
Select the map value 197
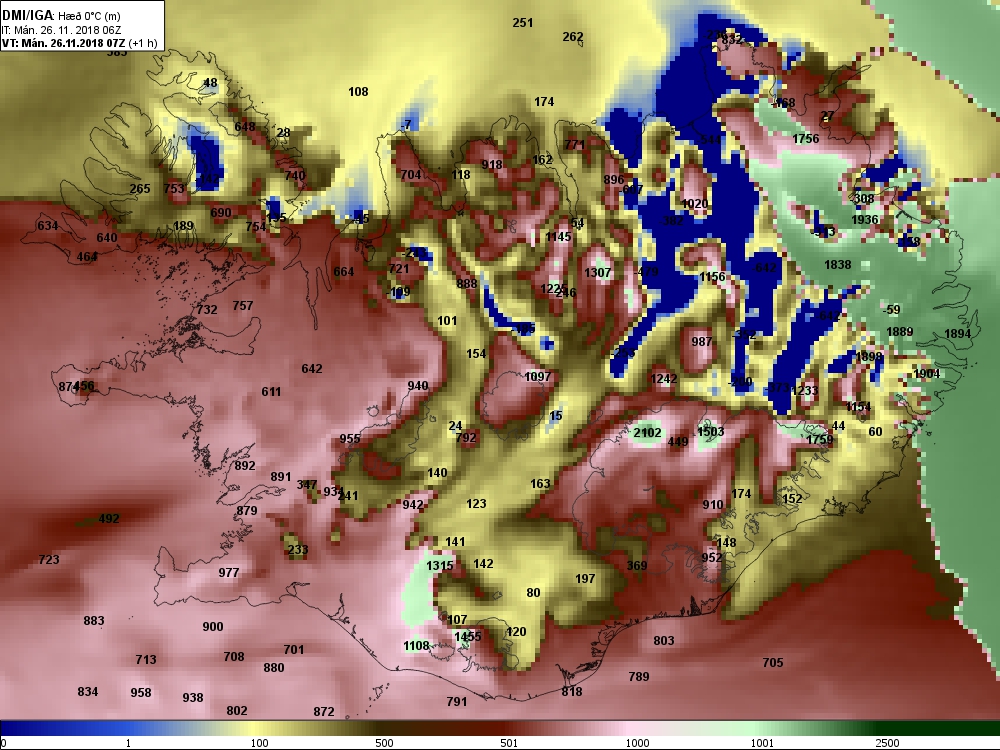coord(585,578)
